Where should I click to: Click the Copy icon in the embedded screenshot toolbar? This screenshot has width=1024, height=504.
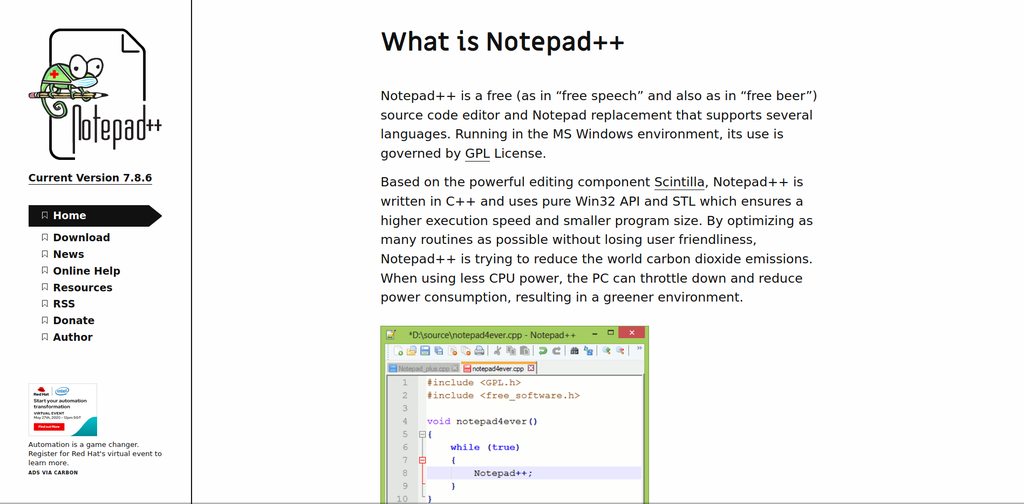(x=511, y=351)
